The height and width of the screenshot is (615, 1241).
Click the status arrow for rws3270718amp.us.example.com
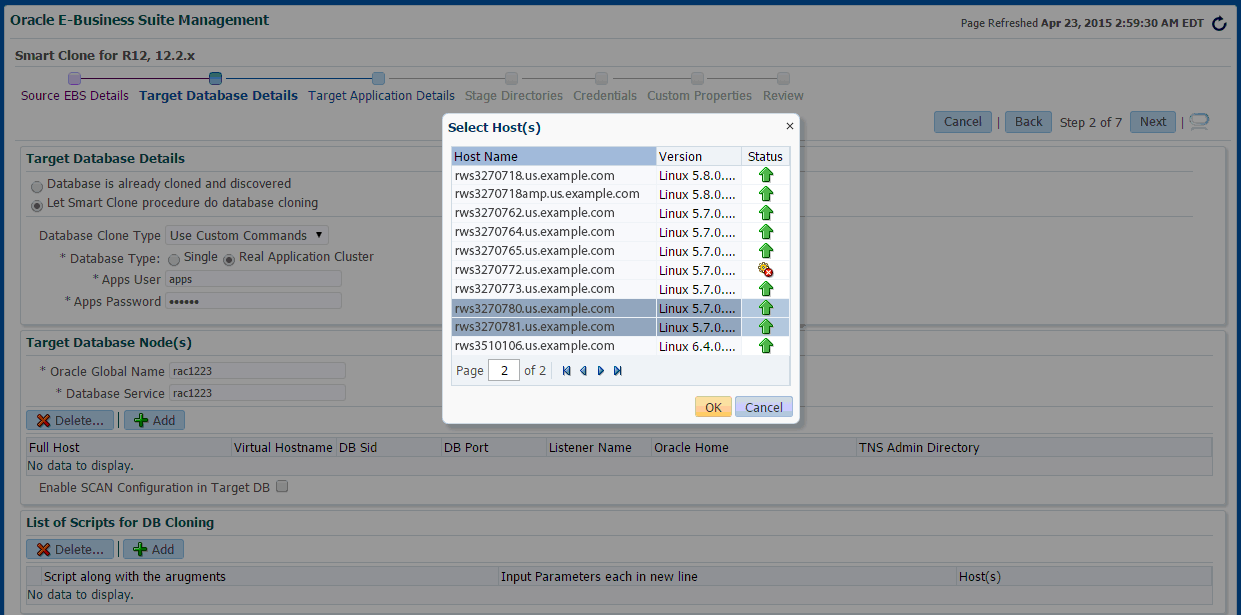[766, 194]
